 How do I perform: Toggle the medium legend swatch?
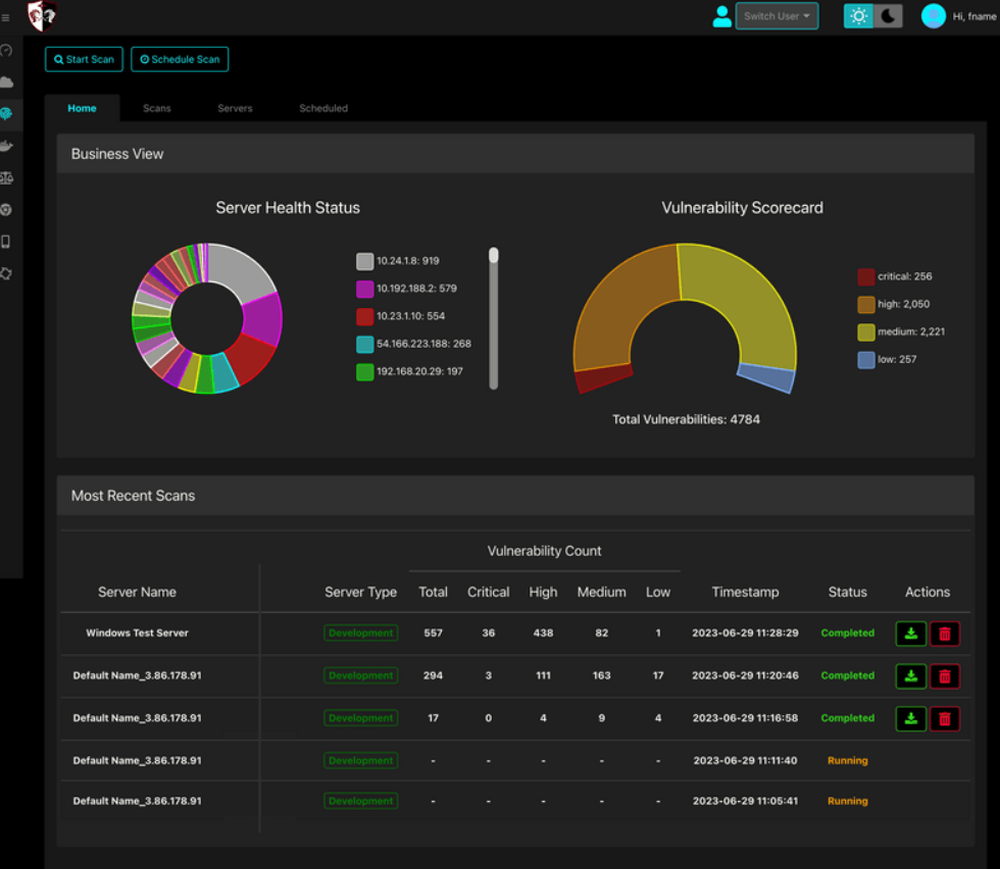click(866, 332)
